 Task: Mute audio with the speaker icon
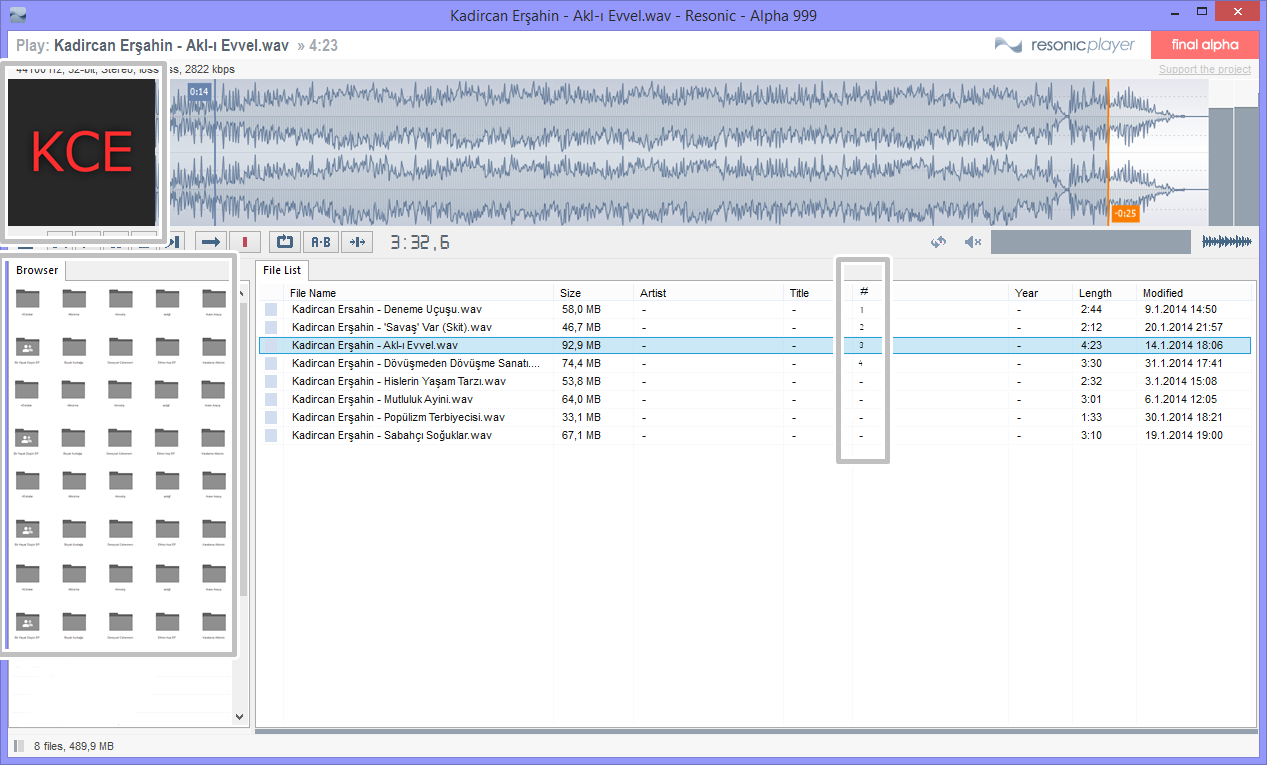(x=971, y=242)
